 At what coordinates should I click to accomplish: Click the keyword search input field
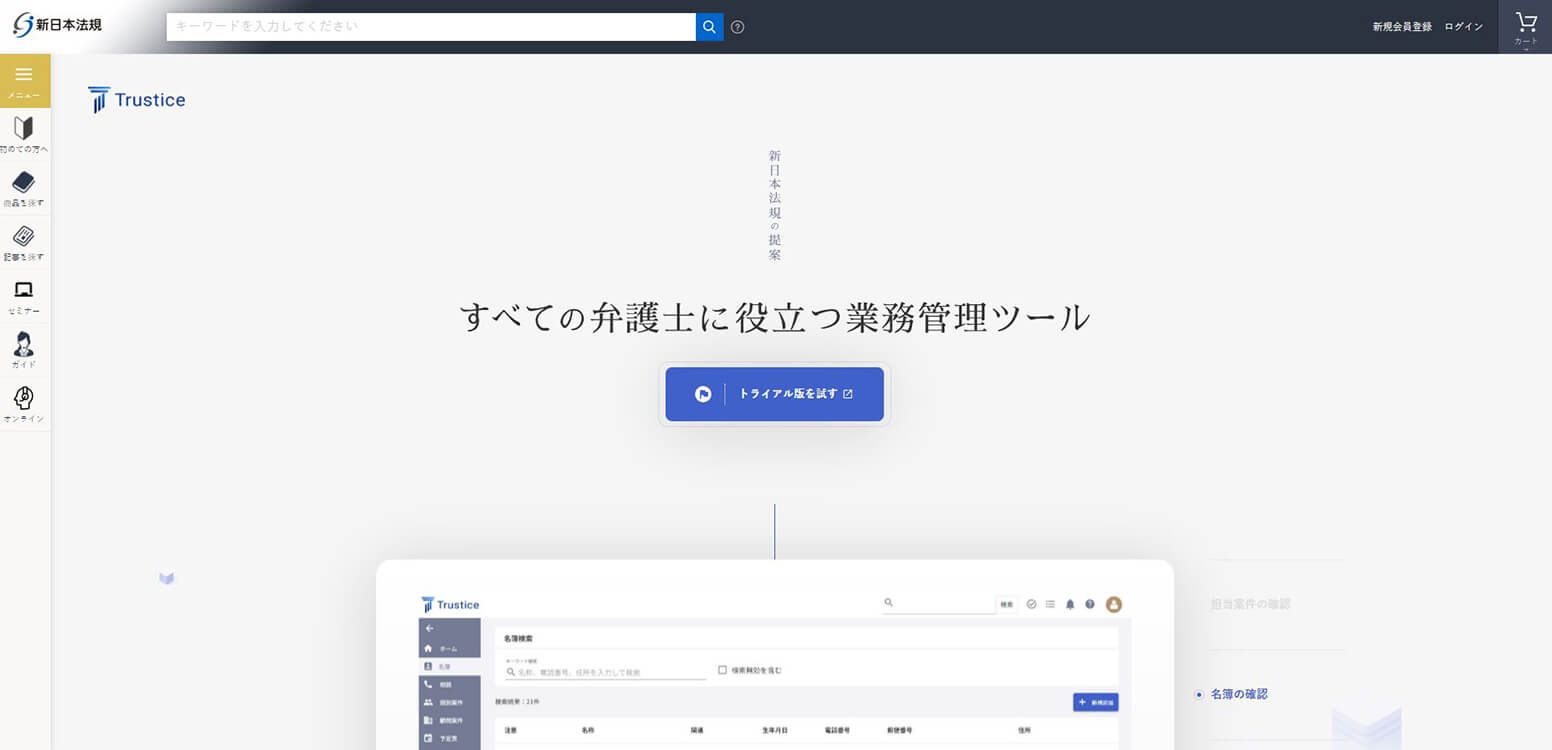[x=430, y=27]
